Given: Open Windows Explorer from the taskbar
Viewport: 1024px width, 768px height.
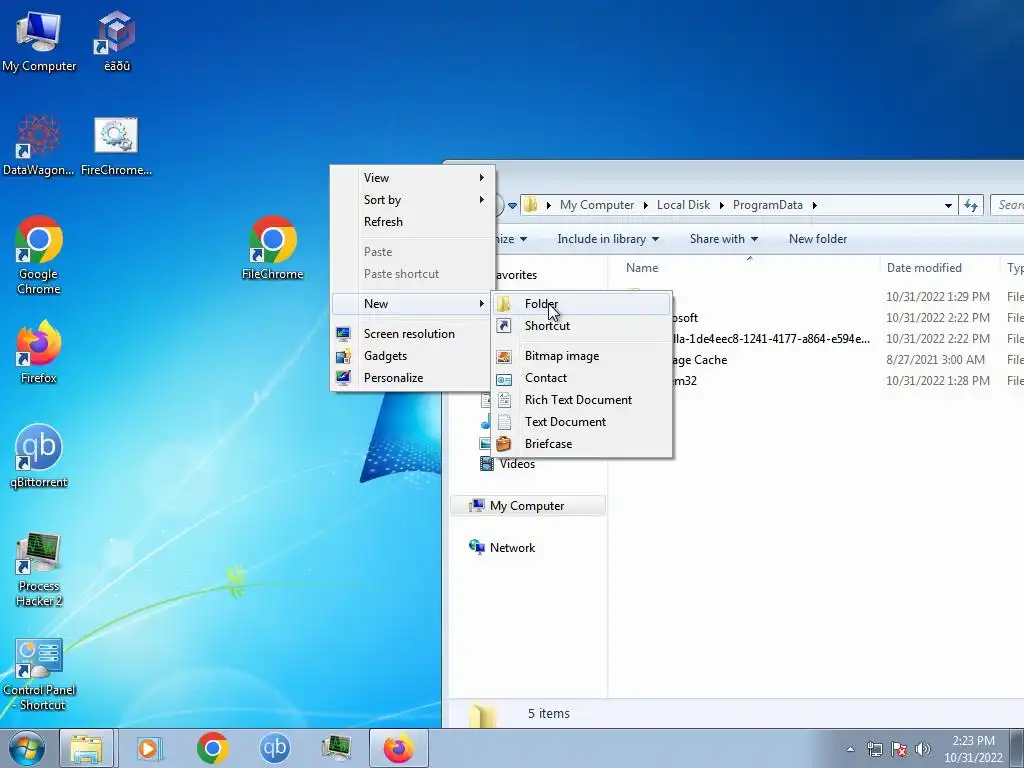Looking at the screenshot, I should point(87,748).
